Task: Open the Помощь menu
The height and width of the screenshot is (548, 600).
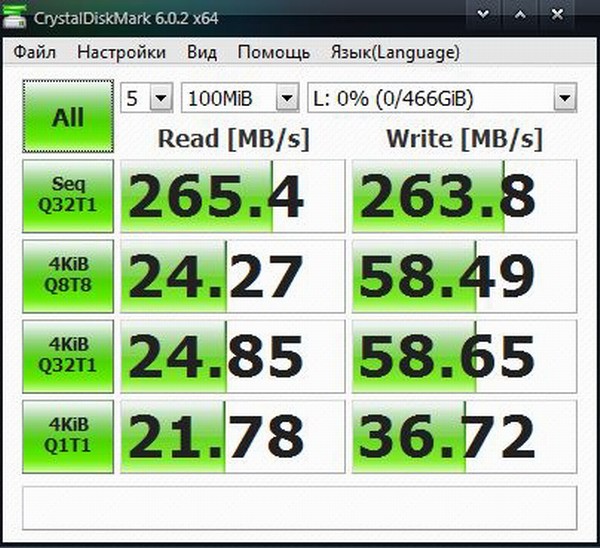Action: click(x=273, y=52)
